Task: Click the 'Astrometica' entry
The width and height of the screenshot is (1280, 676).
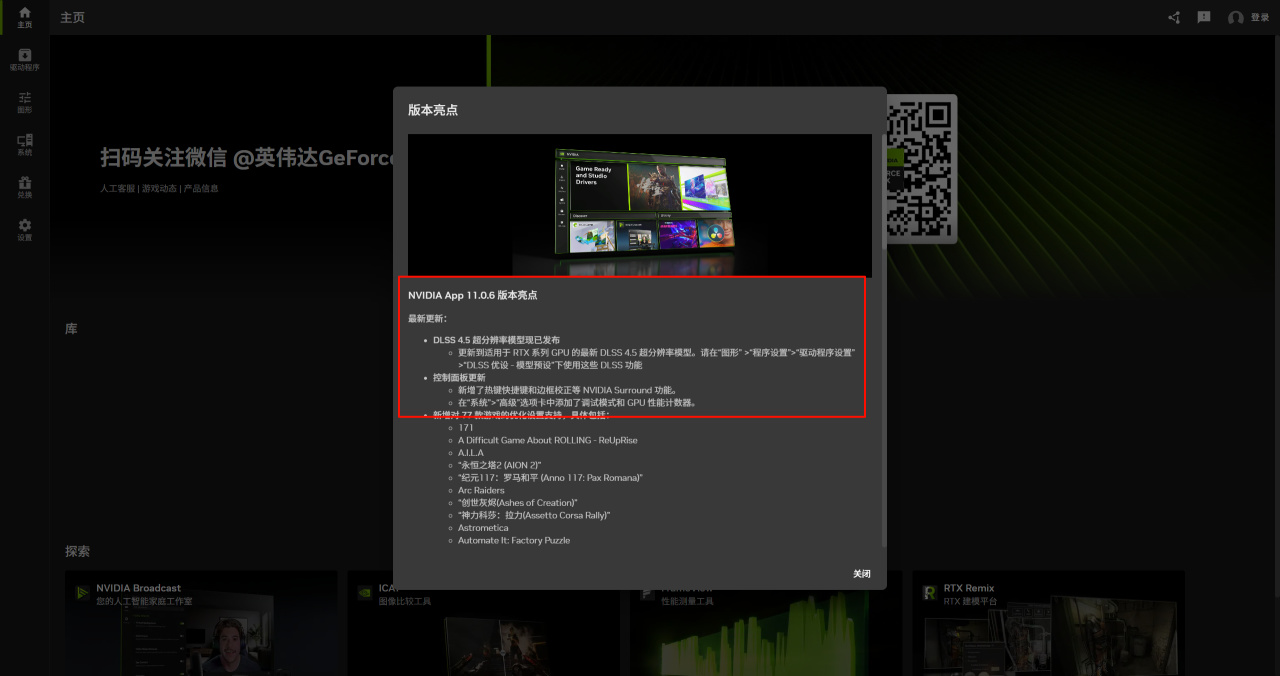Action: point(483,528)
